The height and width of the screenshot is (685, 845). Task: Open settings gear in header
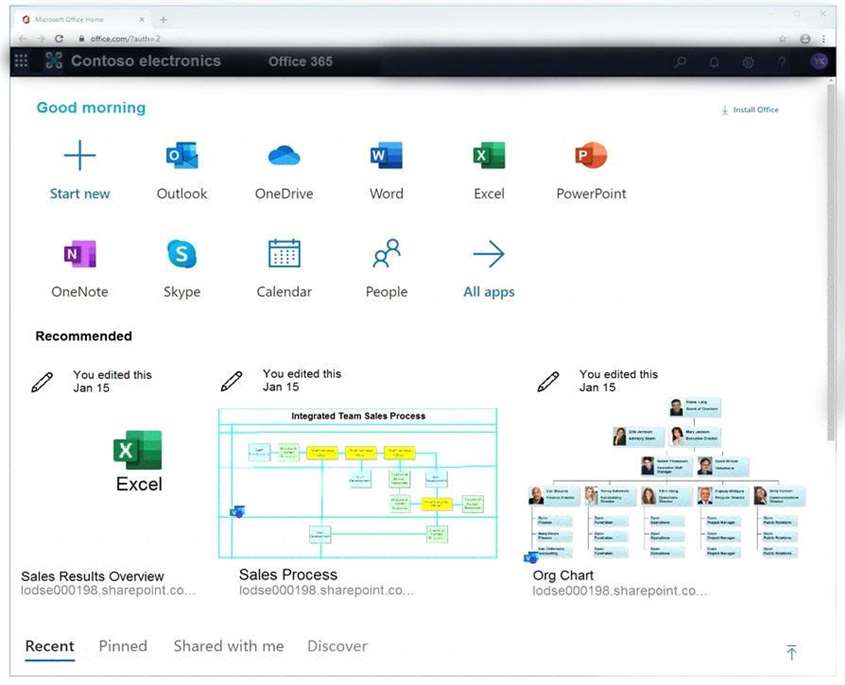point(748,62)
